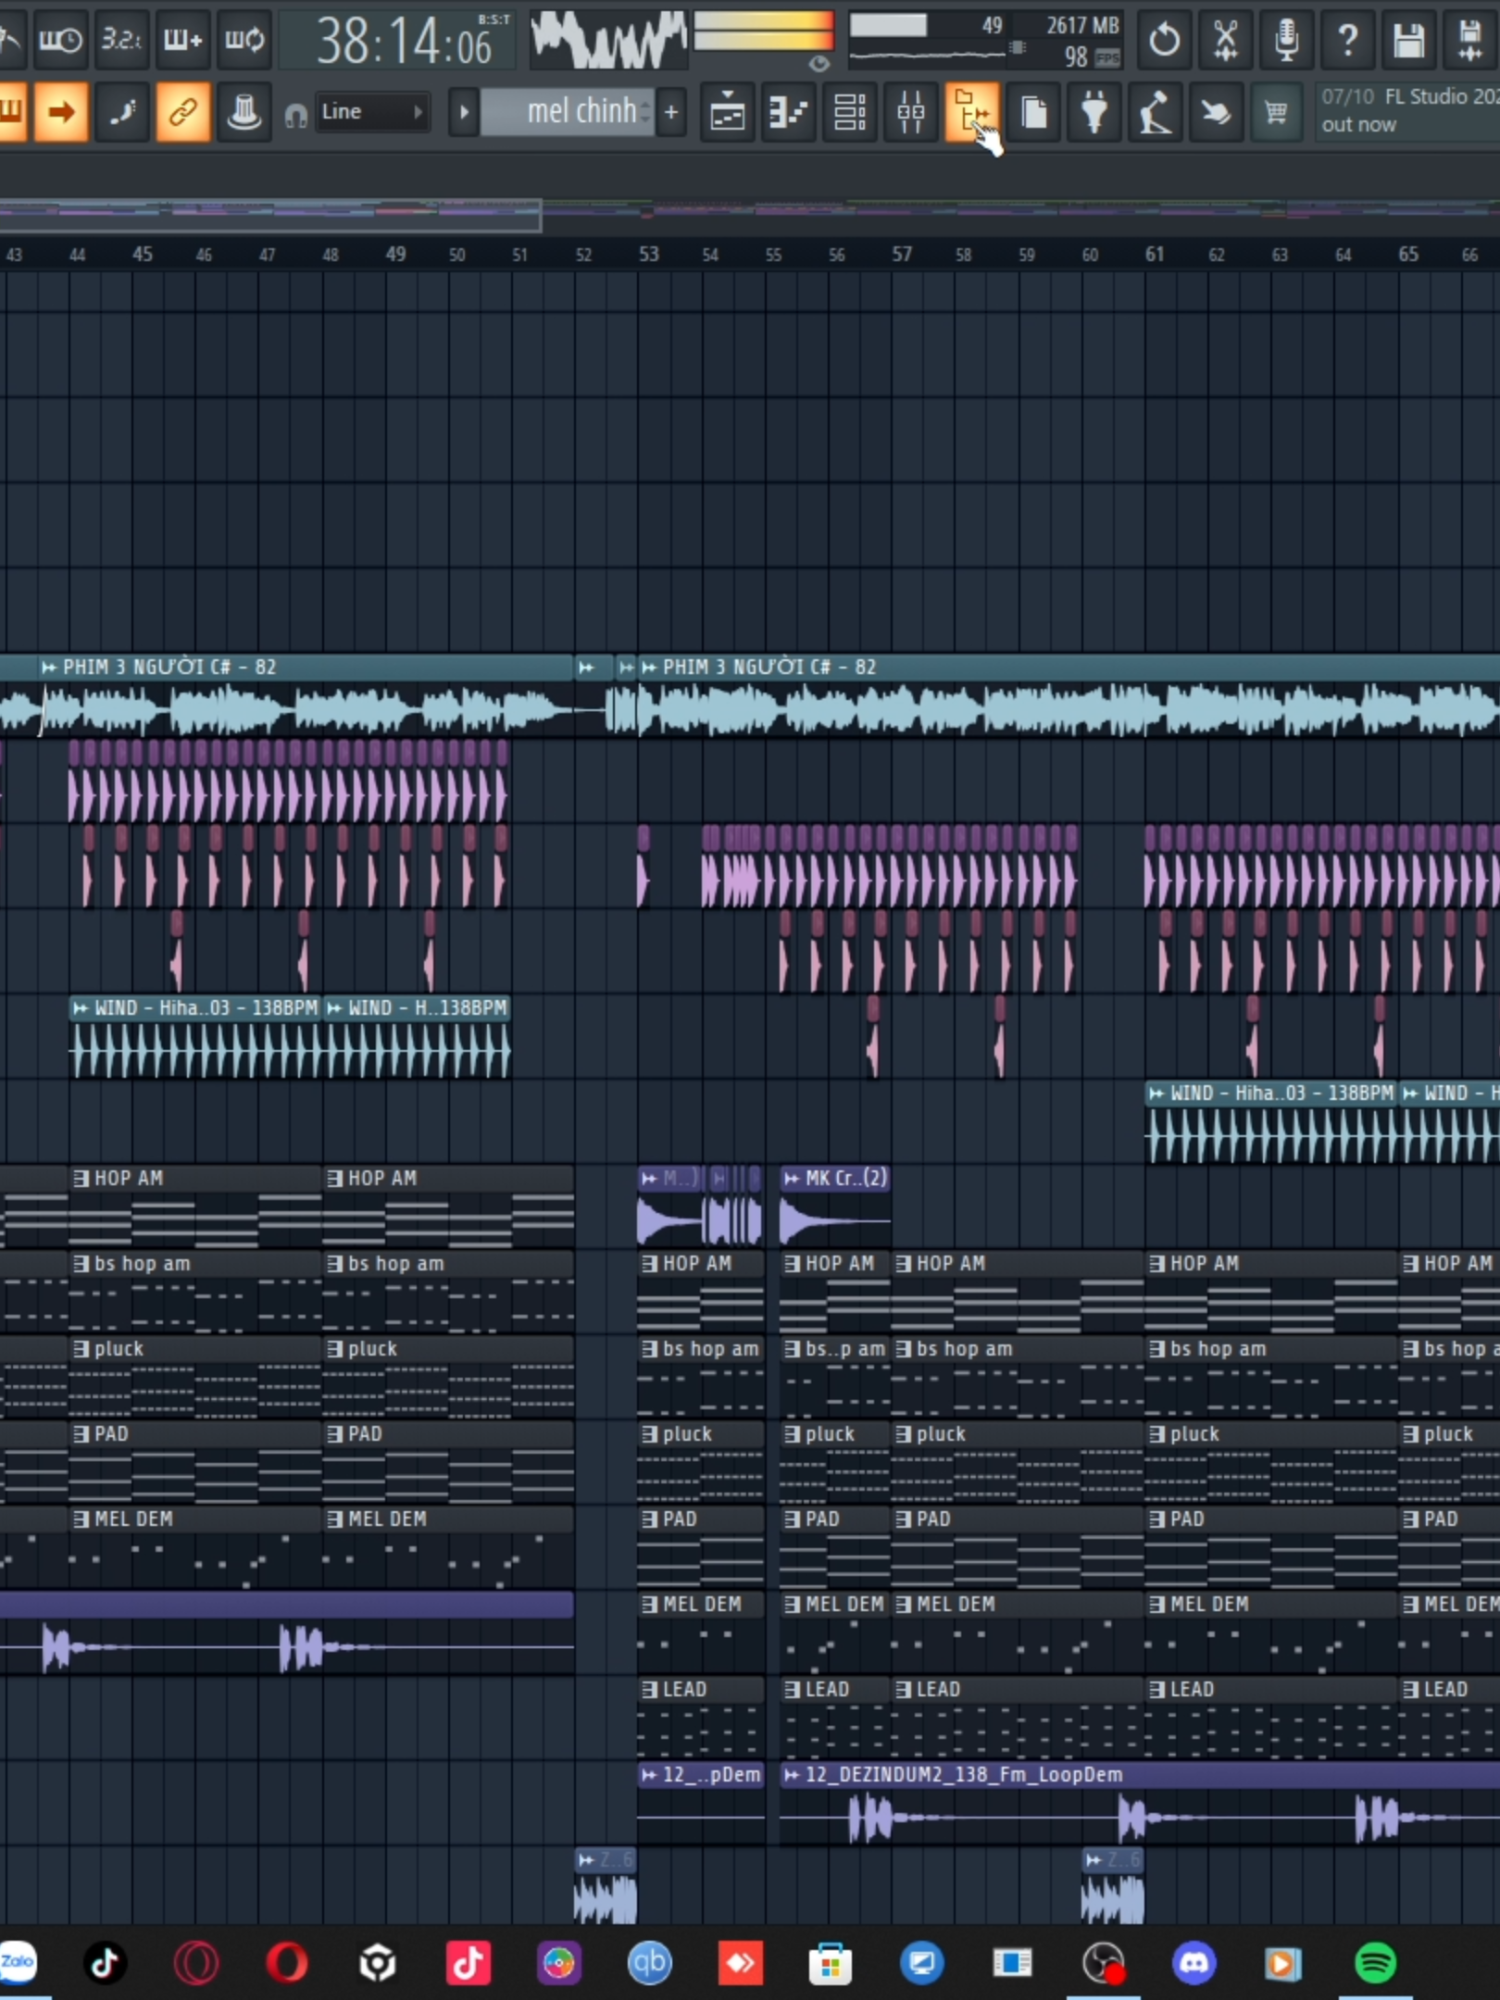The height and width of the screenshot is (2000, 1500).
Task: Open clip menu of 12_..pDem clip
Action: 649,1775
